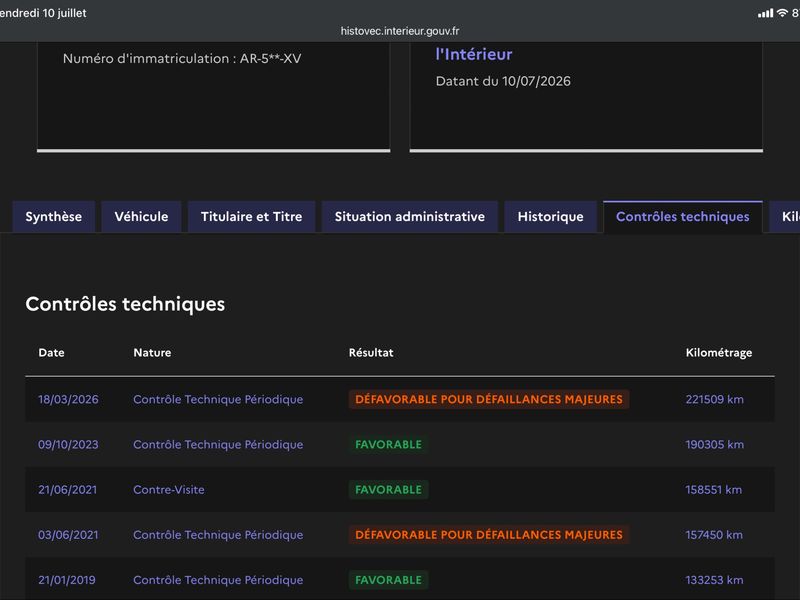Click the Favorable badge in the Contre-Visite row
This screenshot has width=800, height=600.
click(x=388, y=490)
